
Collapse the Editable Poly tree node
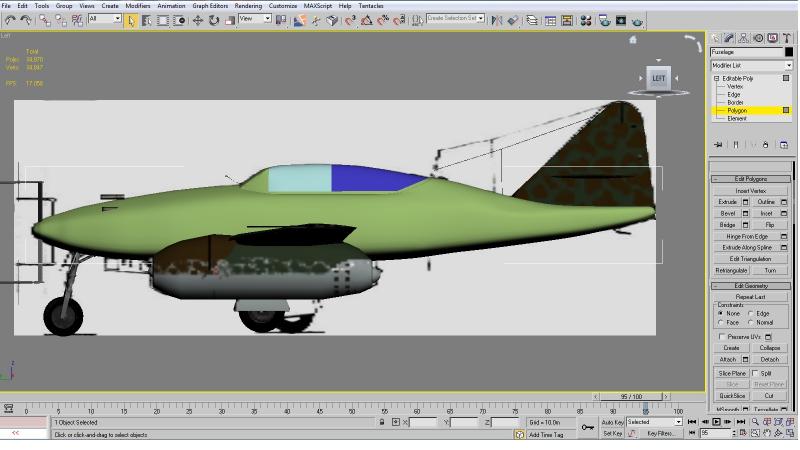717,79
